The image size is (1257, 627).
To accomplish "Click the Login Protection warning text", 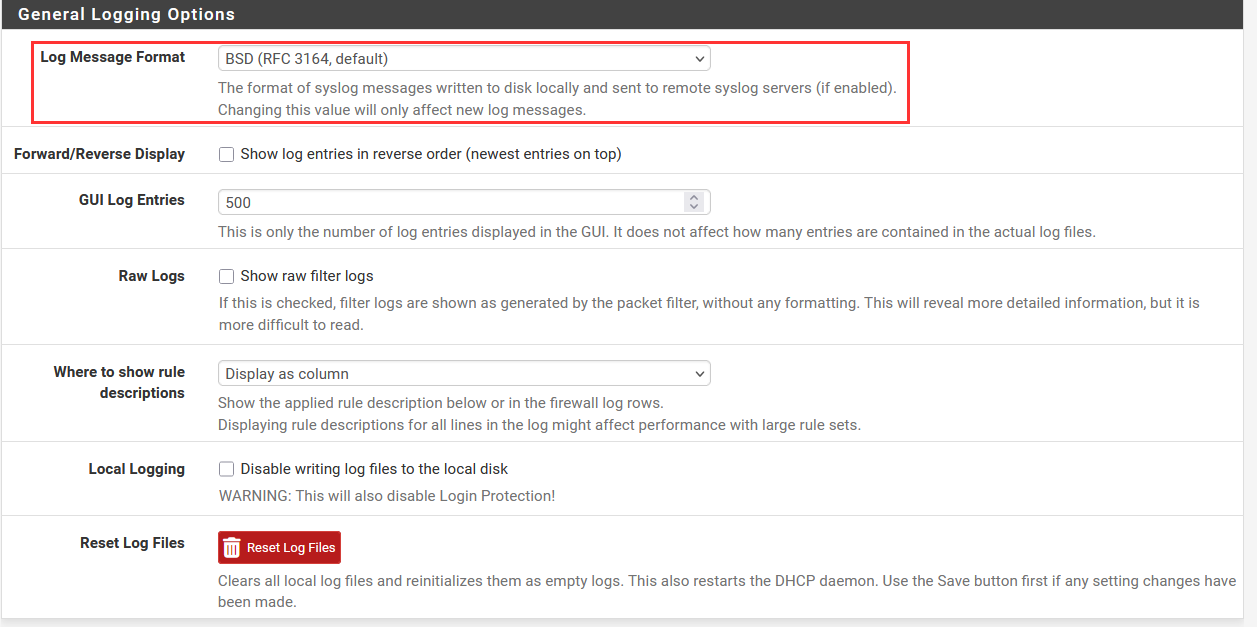I will 386,495.
